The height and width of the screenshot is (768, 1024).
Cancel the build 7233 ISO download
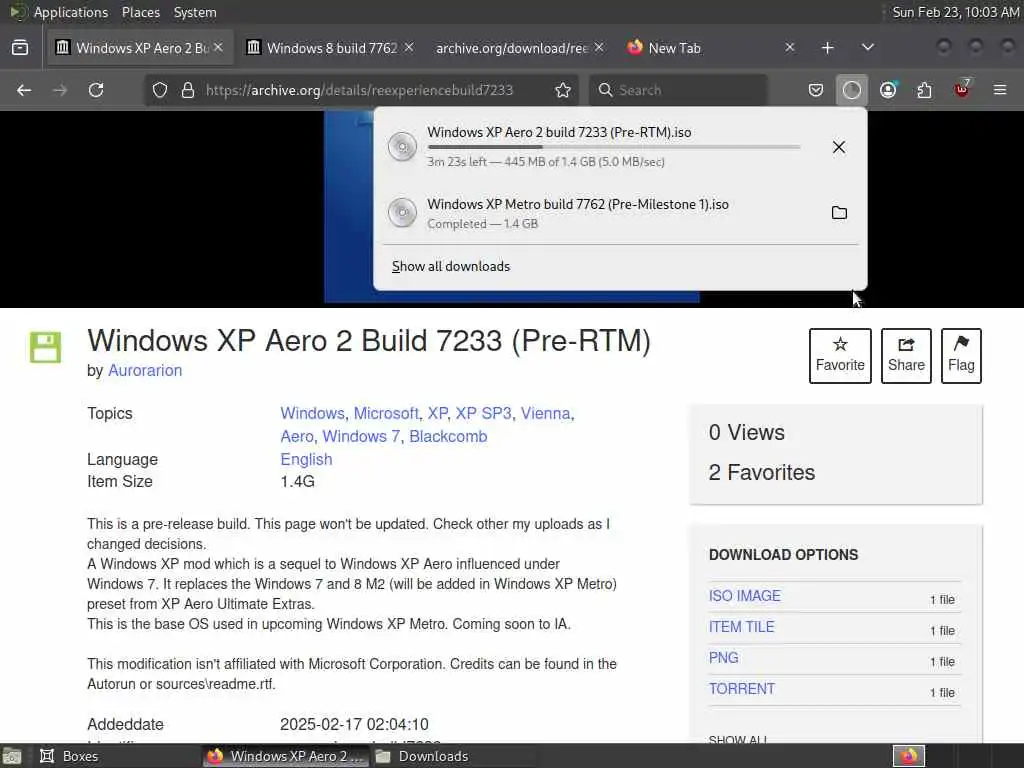(x=839, y=147)
